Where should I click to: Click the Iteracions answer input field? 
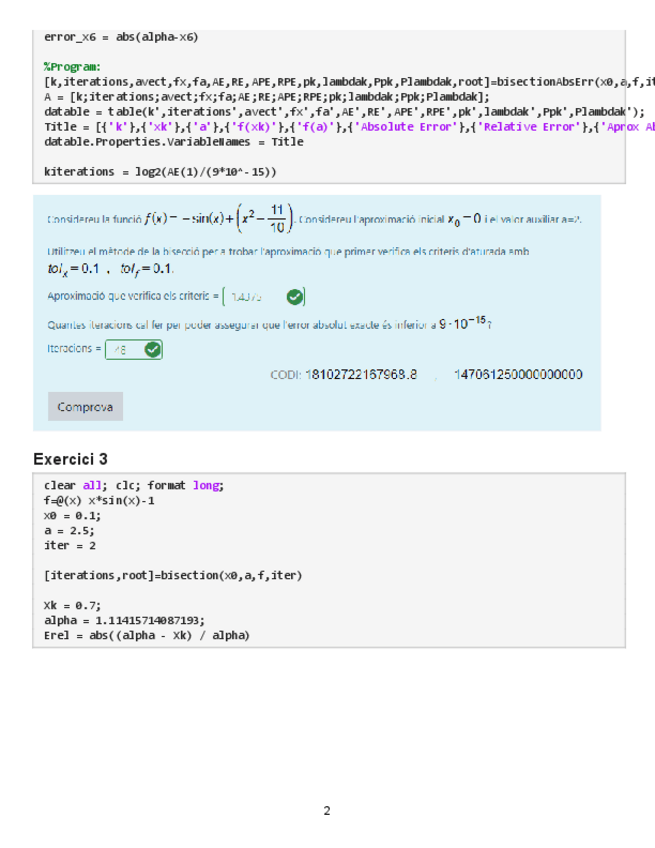(122, 349)
